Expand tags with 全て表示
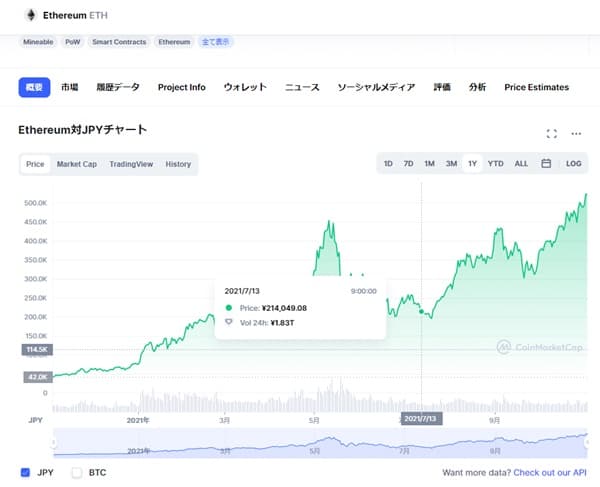Image resolution: width=600 pixels, height=487 pixels. (217, 42)
